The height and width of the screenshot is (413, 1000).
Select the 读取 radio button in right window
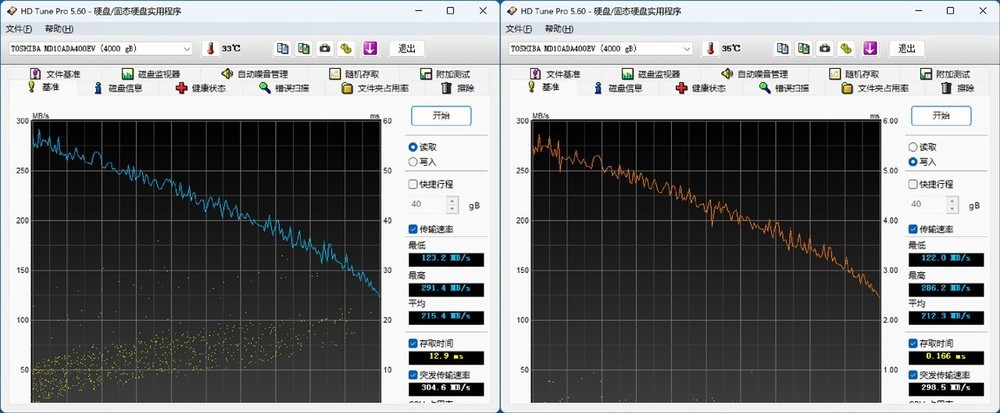tap(913, 146)
